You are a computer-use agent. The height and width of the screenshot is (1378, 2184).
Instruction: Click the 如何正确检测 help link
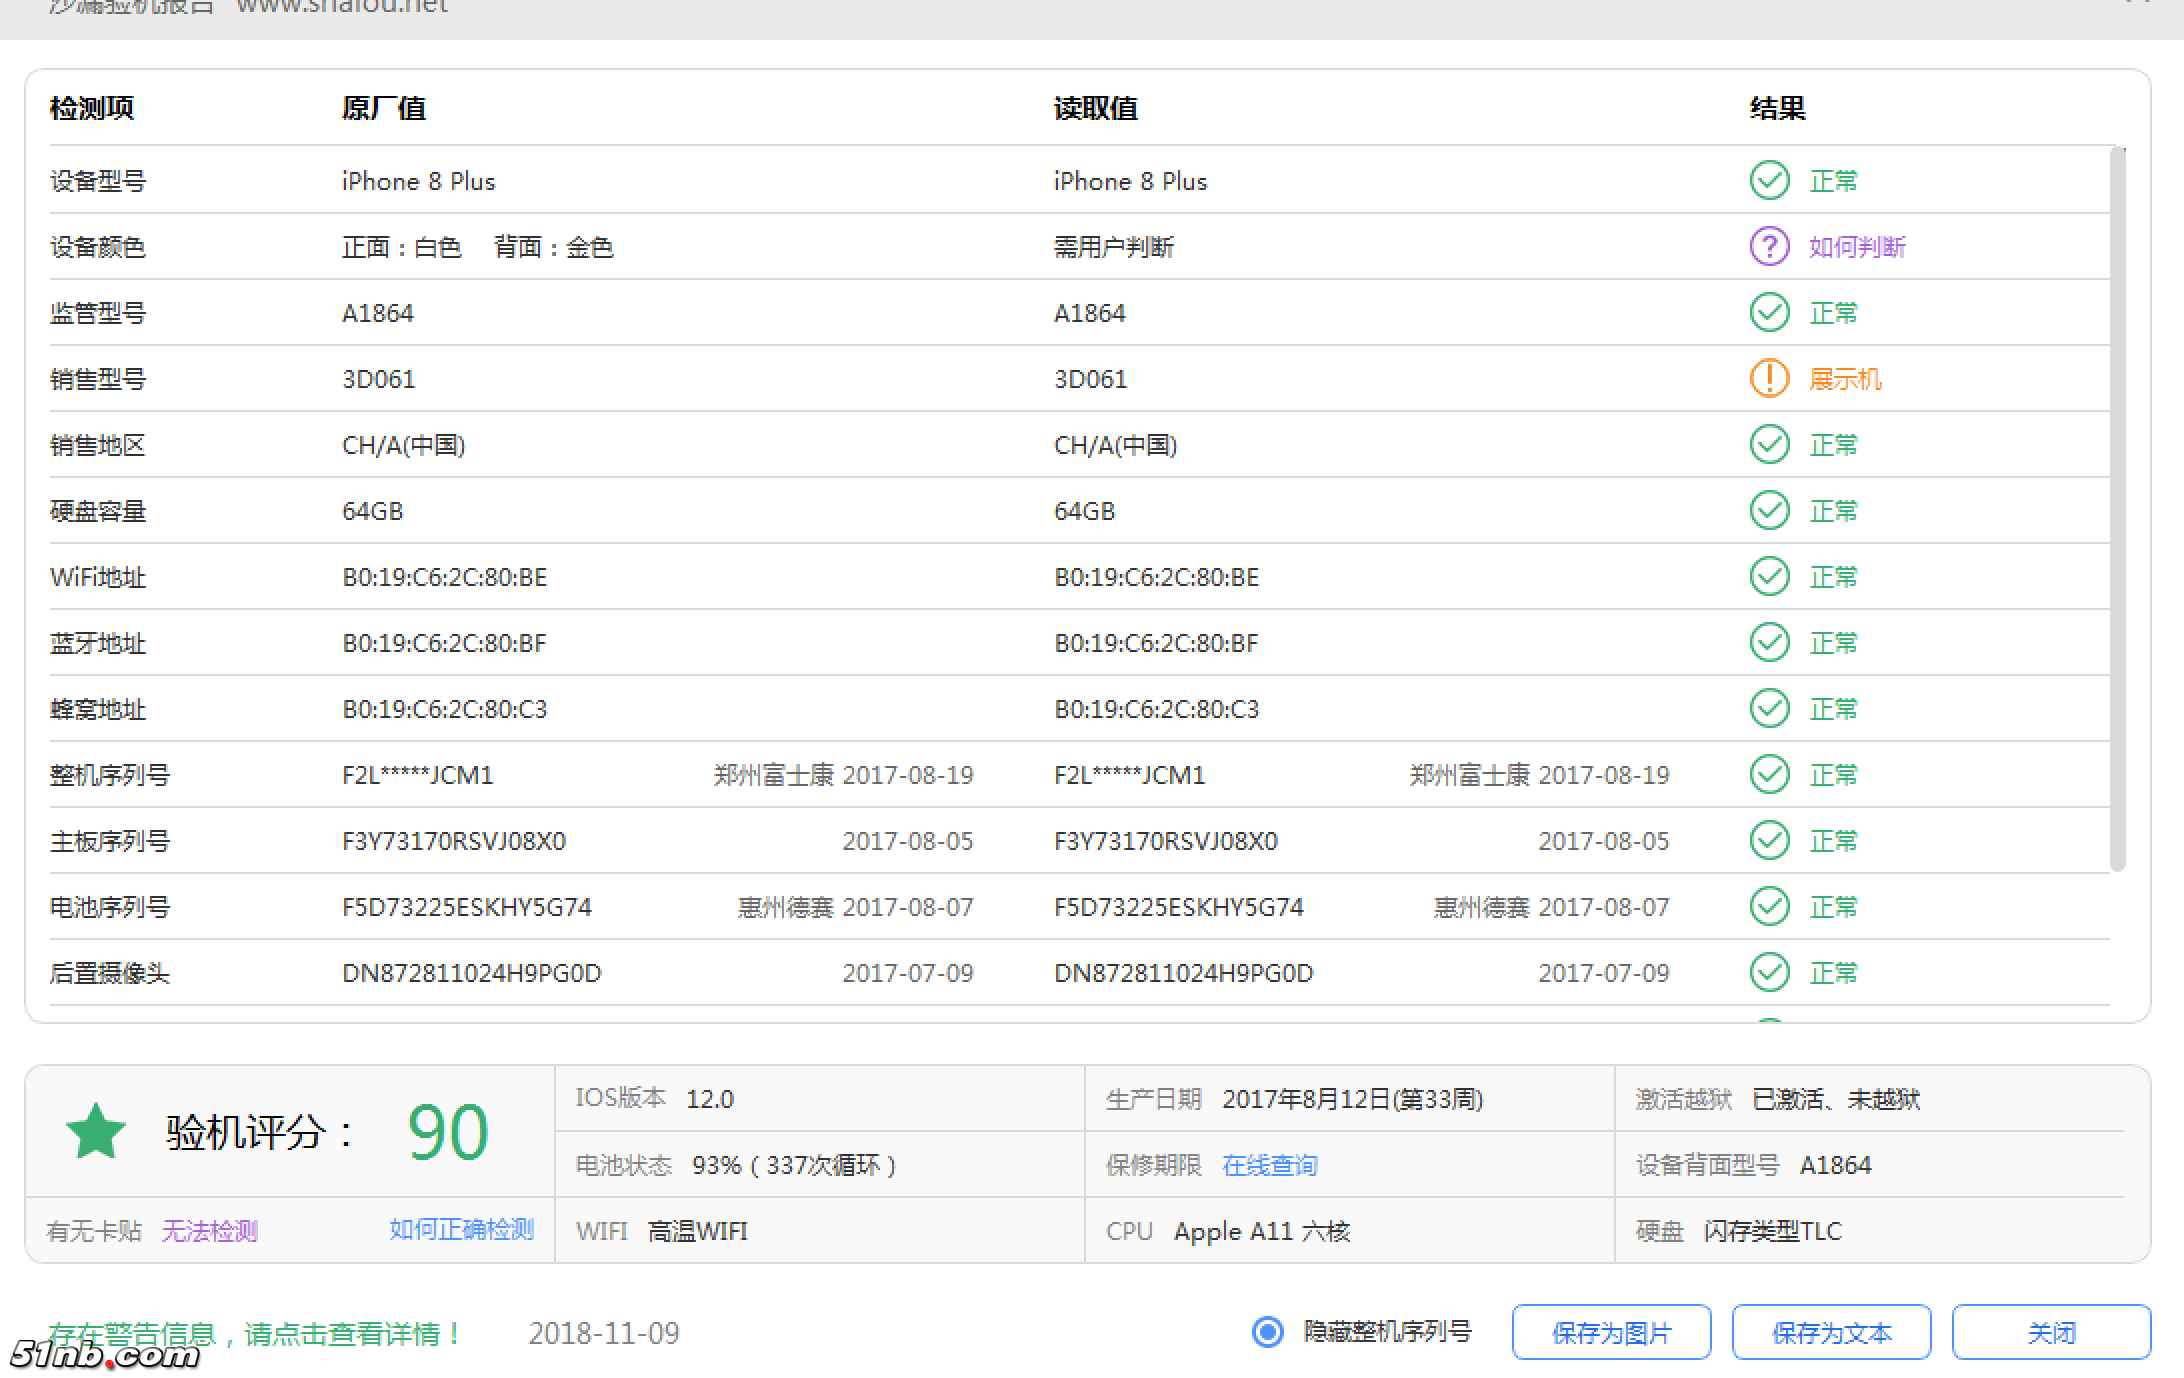[461, 1230]
